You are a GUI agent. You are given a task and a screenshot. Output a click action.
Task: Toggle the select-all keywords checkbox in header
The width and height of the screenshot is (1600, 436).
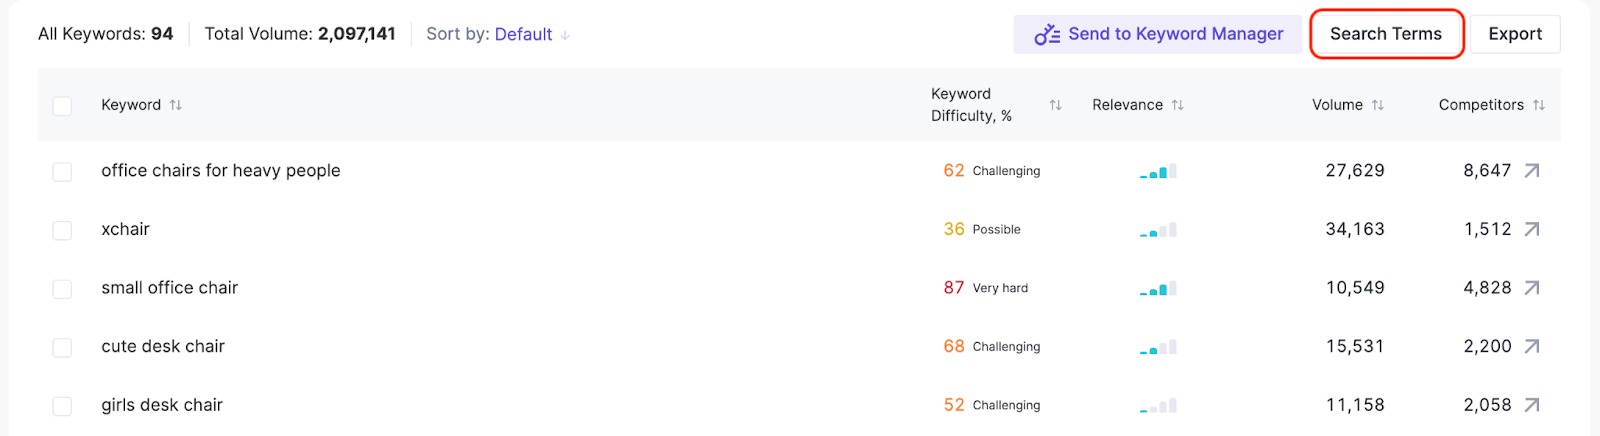point(62,105)
